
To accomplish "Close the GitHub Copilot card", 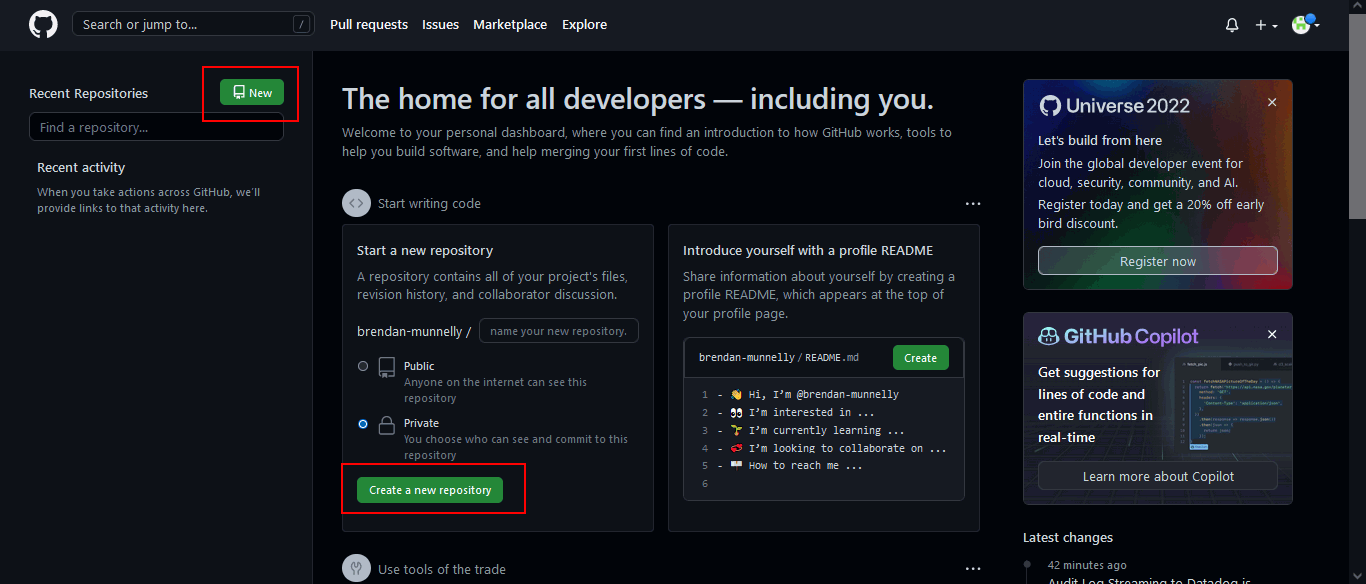I will point(1272,334).
